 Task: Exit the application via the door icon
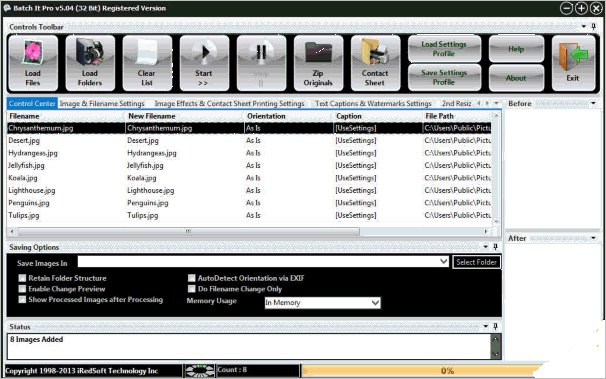pos(573,63)
